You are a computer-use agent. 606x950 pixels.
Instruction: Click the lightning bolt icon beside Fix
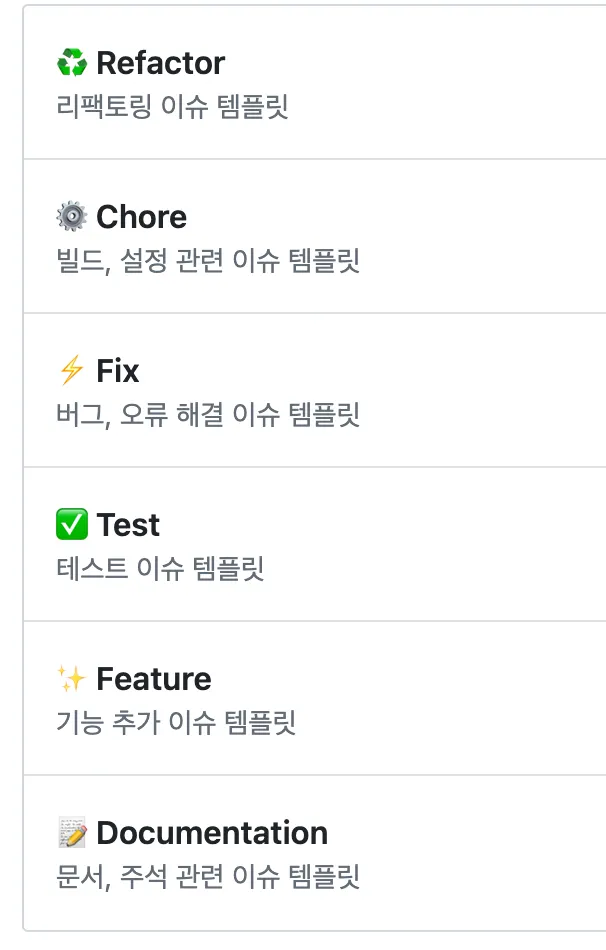click(x=72, y=372)
